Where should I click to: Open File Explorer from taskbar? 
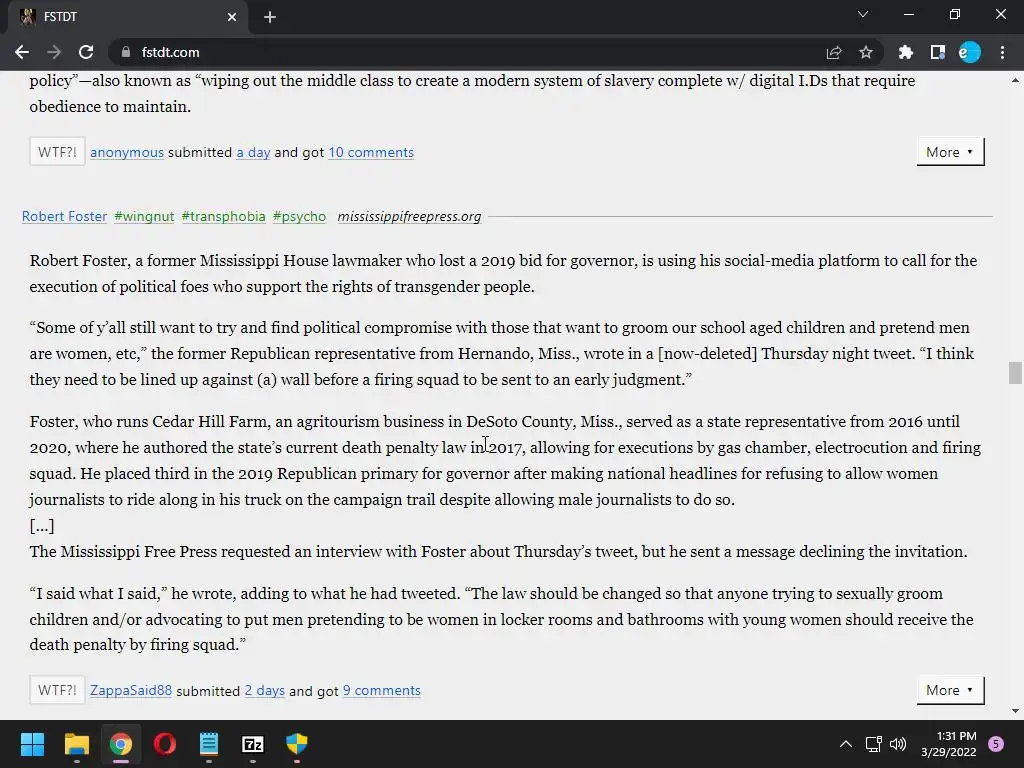pyautogui.click(x=76, y=744)
